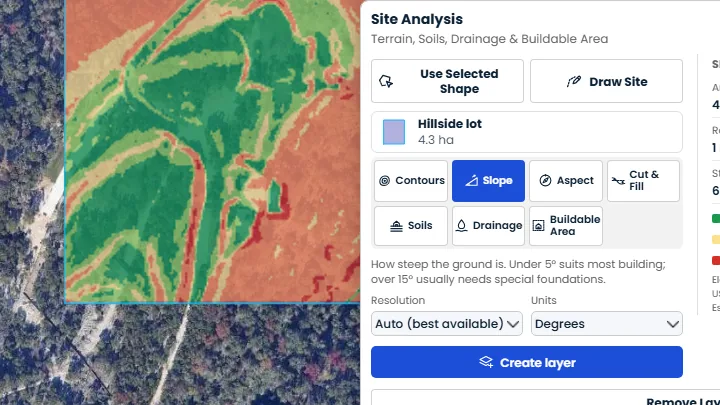Screen dimensions: 720x405
Task: Click the Buildable Area house icon
Action: pyautogui.click(x=538, y=225)
